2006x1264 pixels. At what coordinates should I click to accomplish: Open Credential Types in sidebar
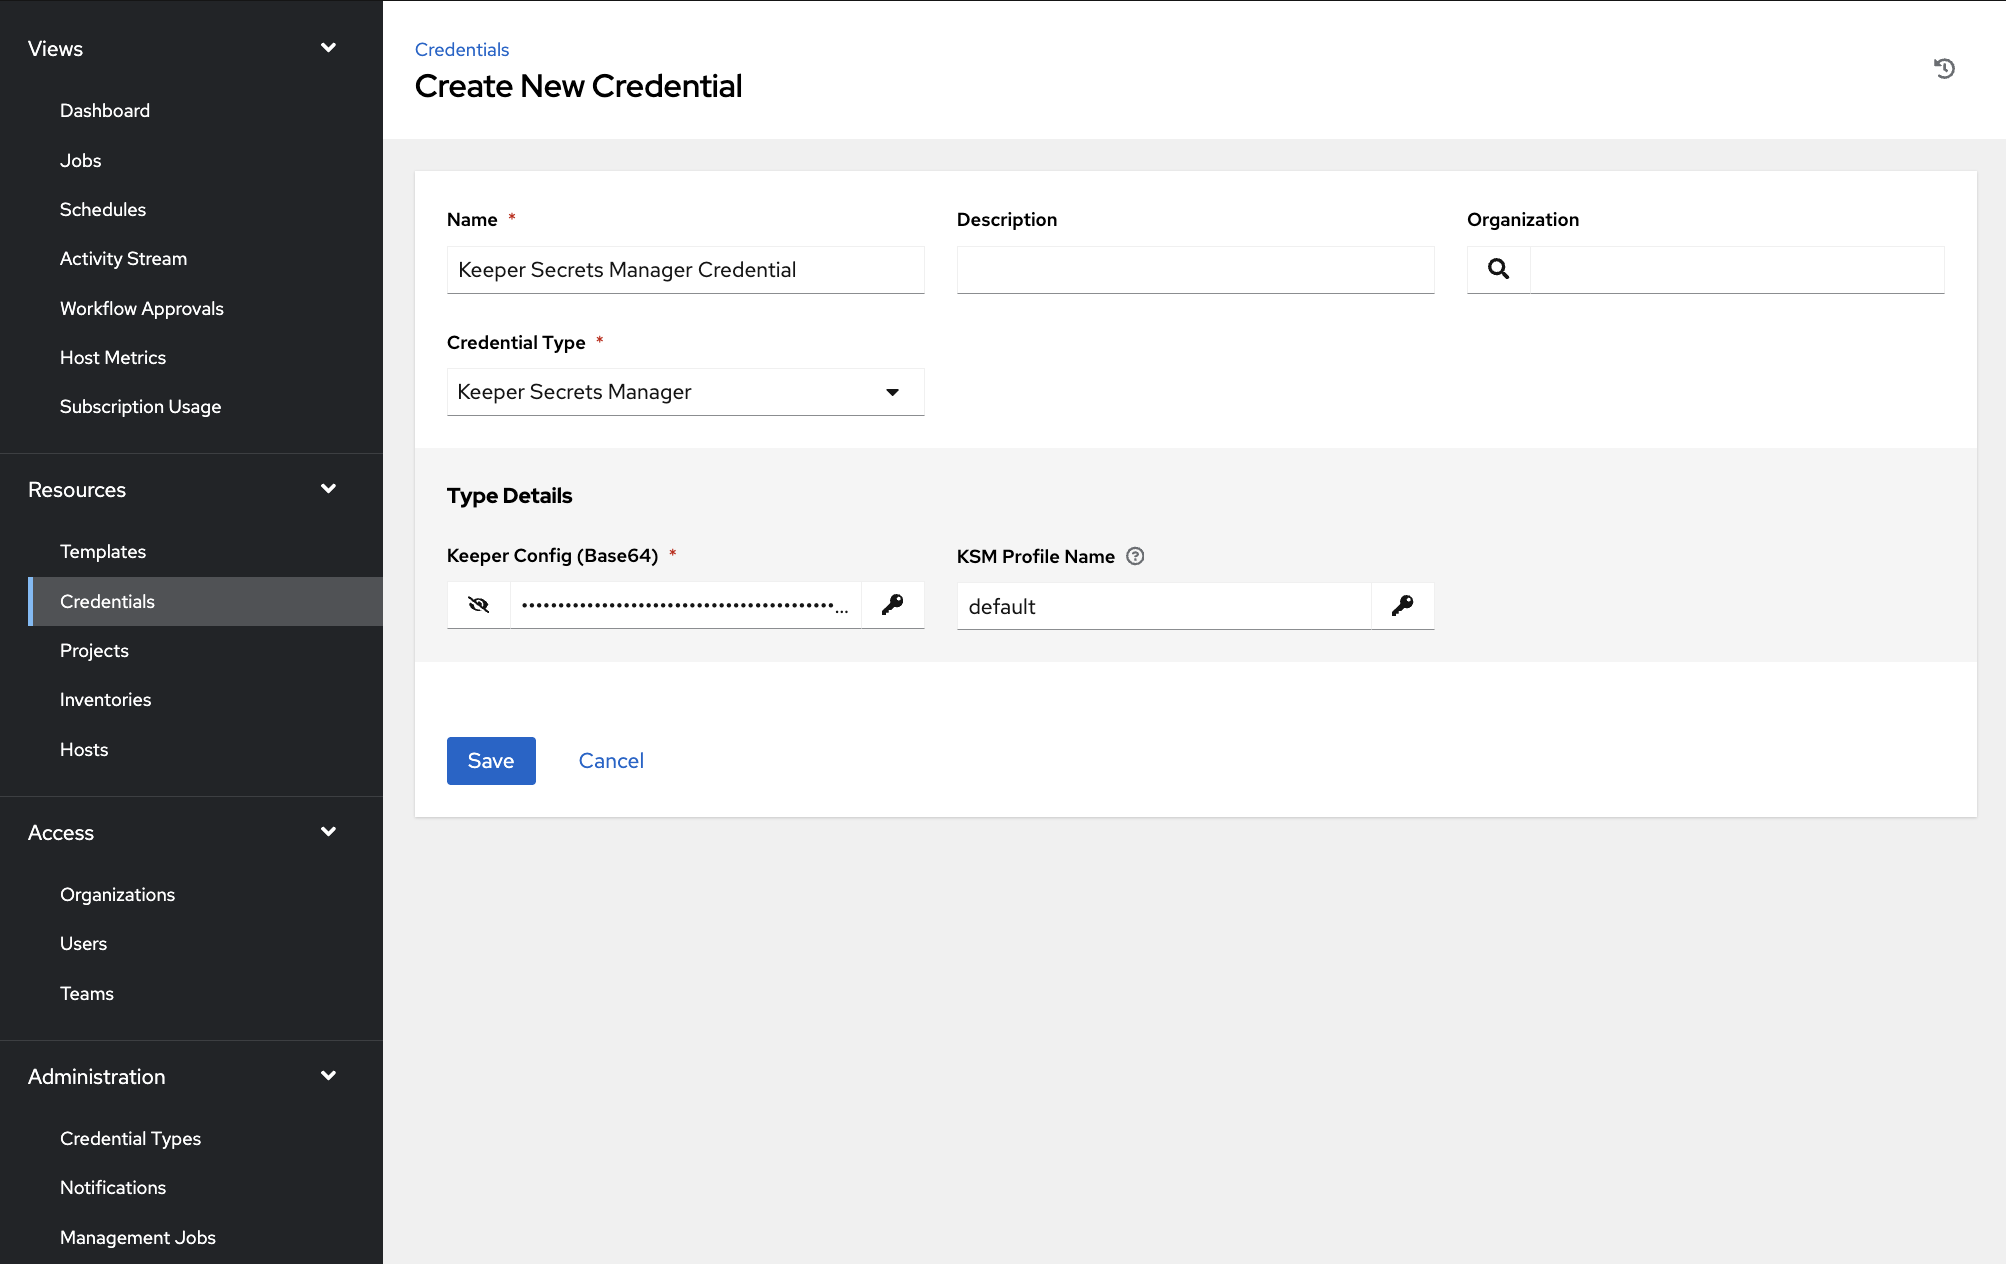[130, 1139]
